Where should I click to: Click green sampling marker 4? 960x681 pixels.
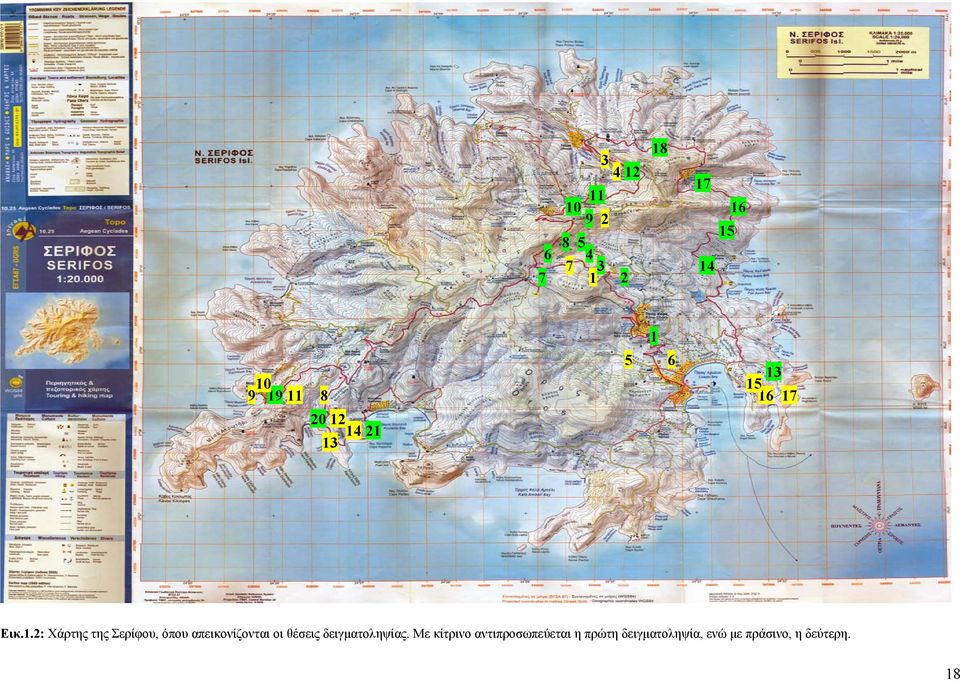pyautogui.click(x=589, y=254)
